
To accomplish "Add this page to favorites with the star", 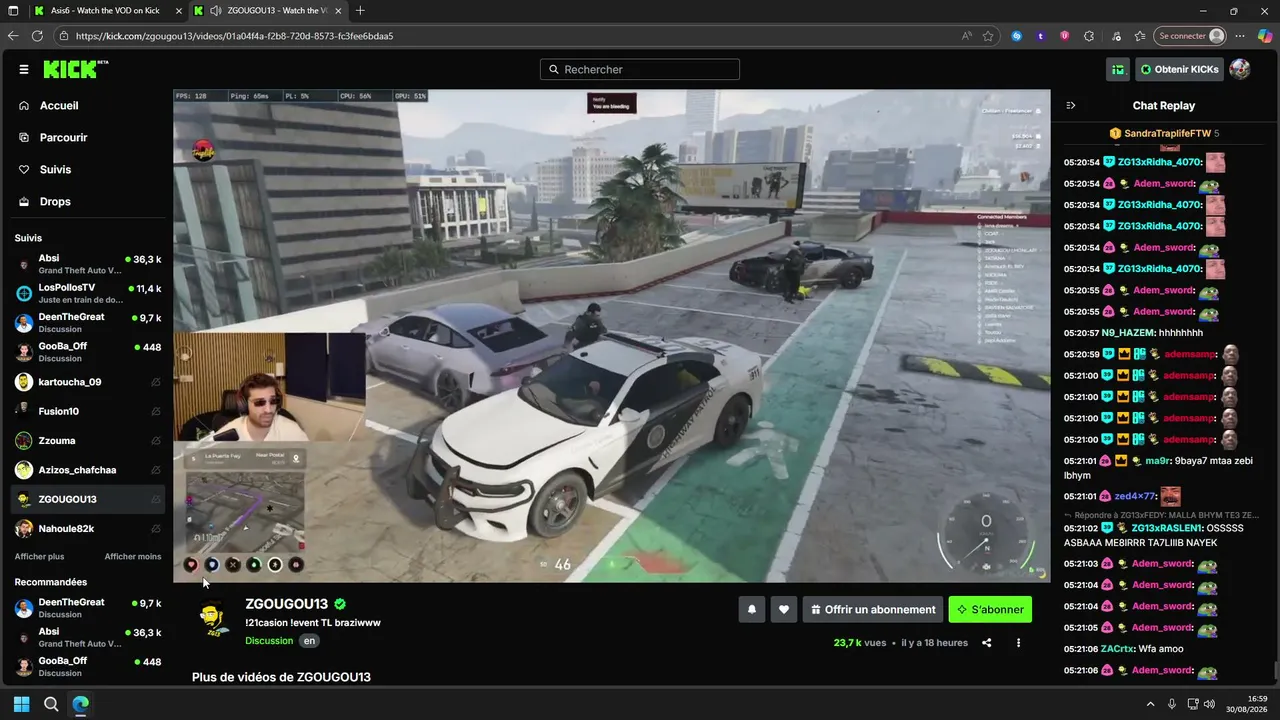I will pos(988,36).
